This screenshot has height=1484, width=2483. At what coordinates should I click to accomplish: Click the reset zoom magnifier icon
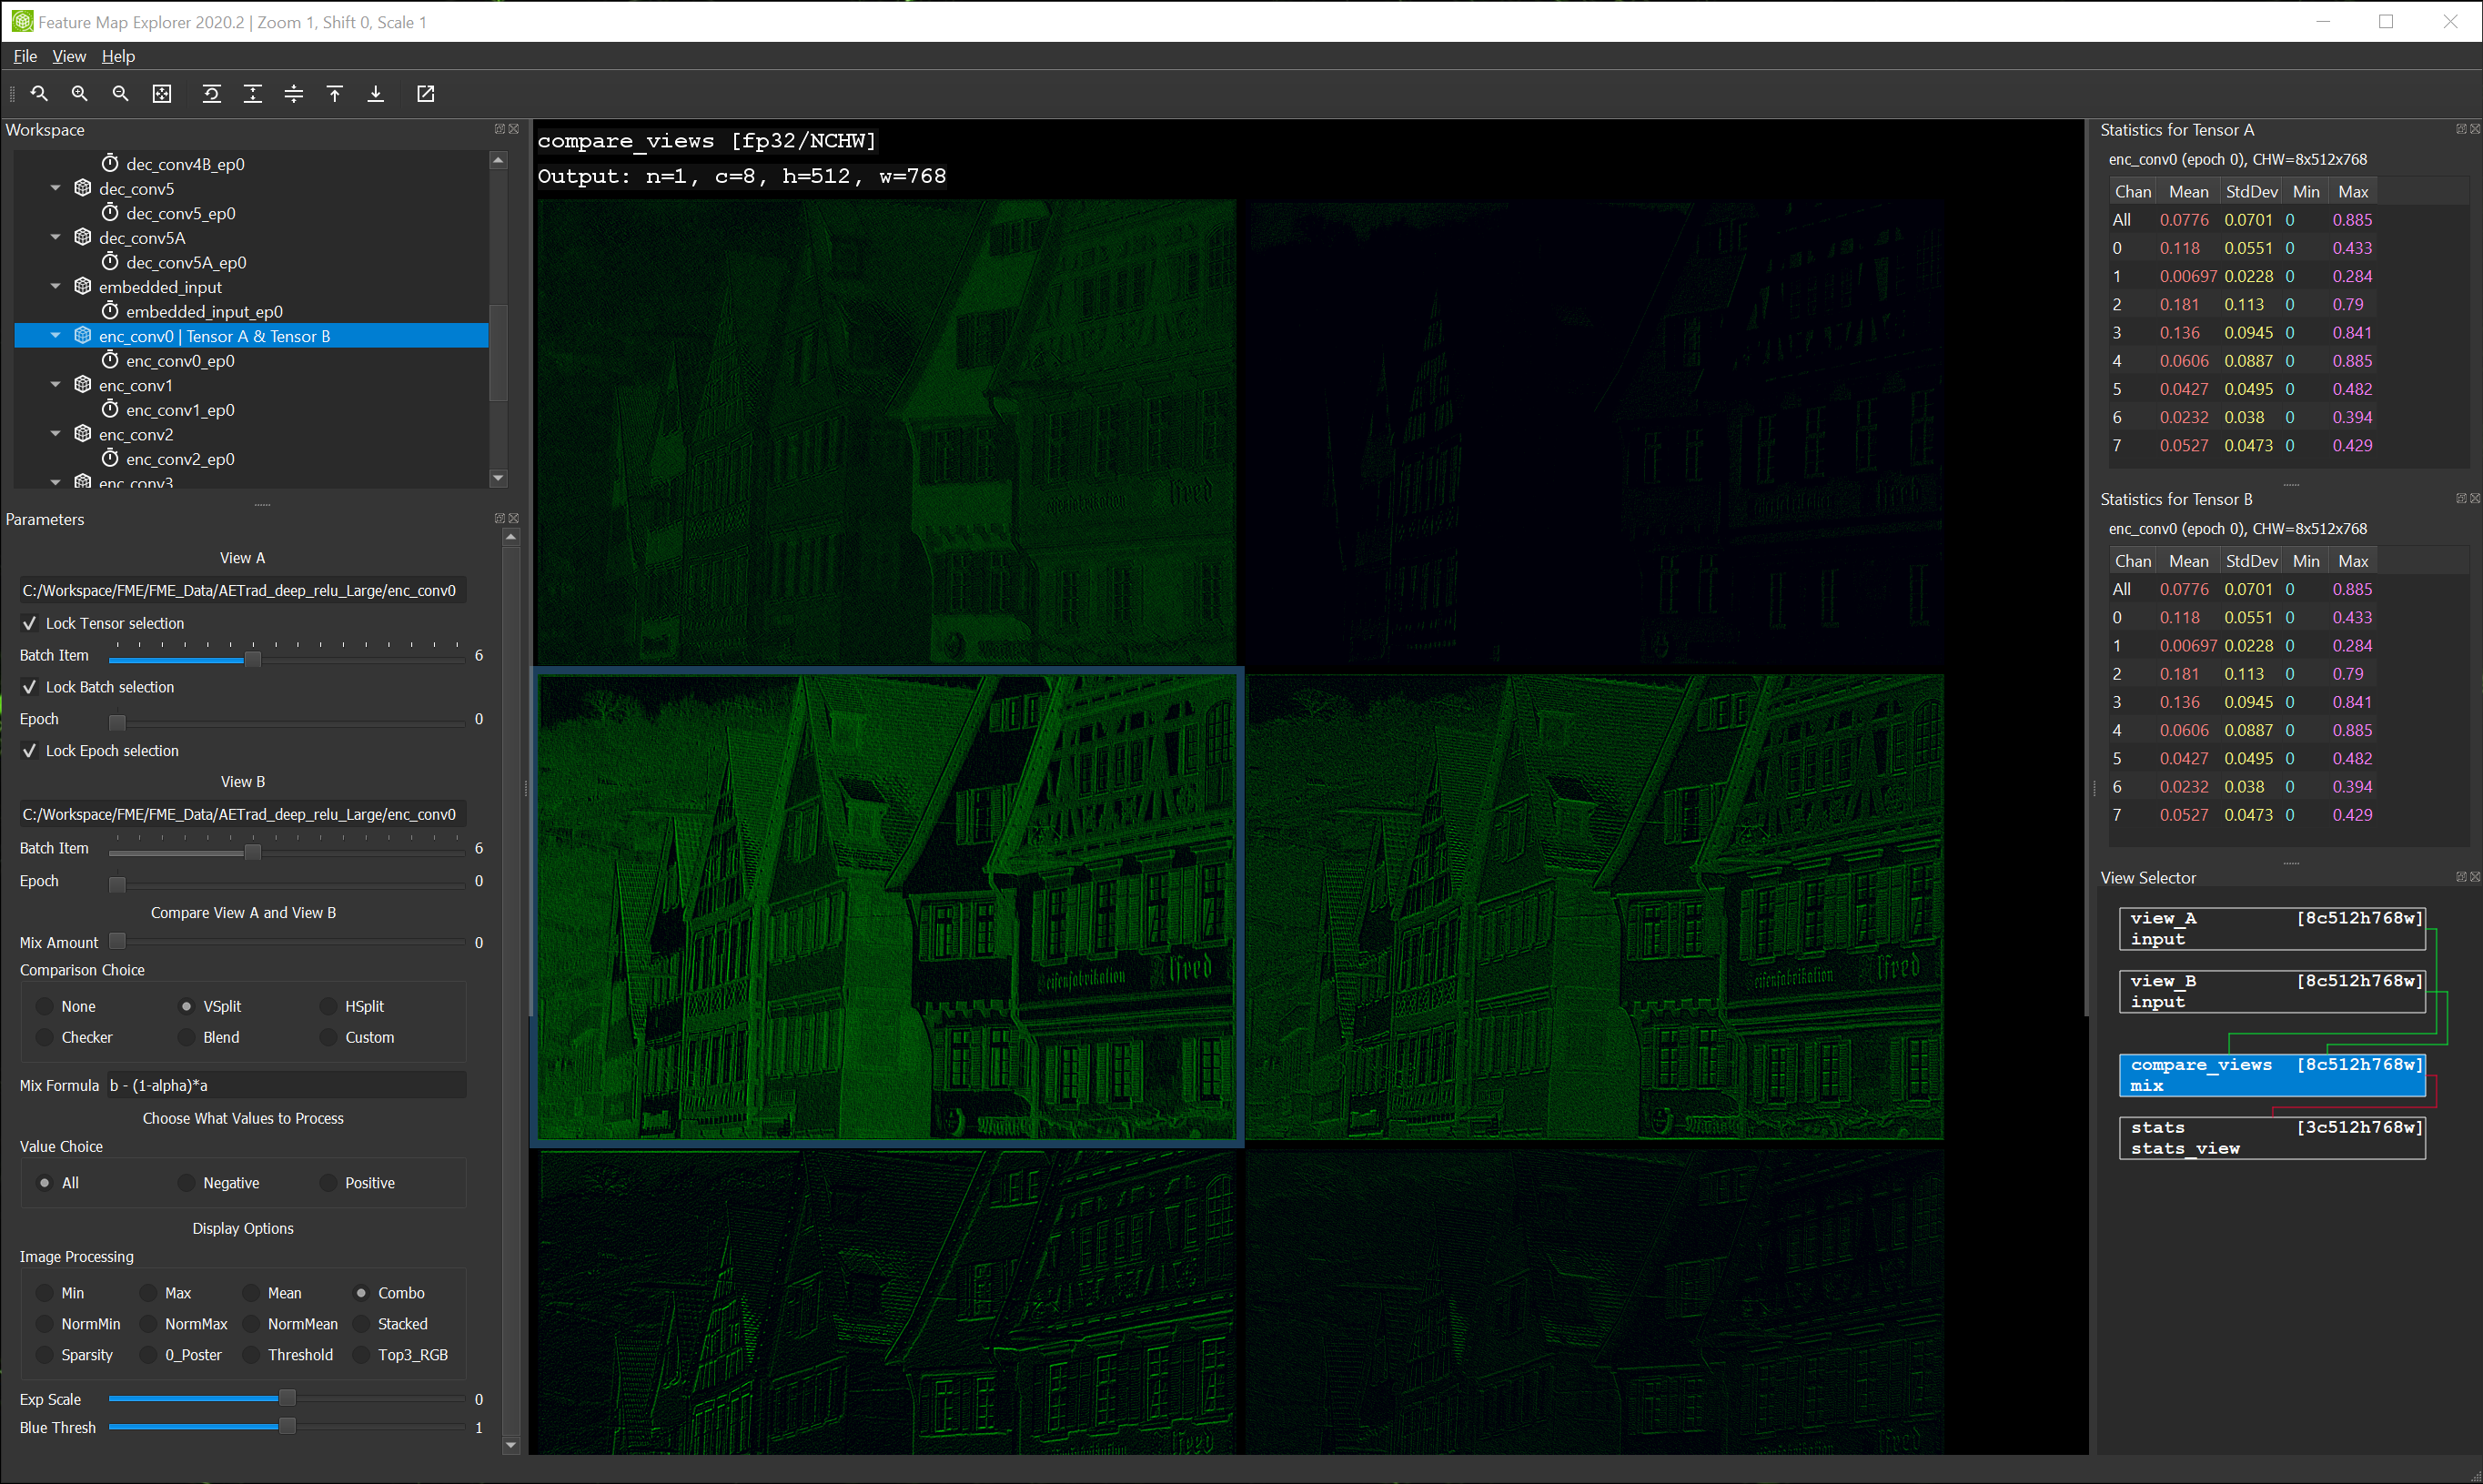click(x=39, y=94)
